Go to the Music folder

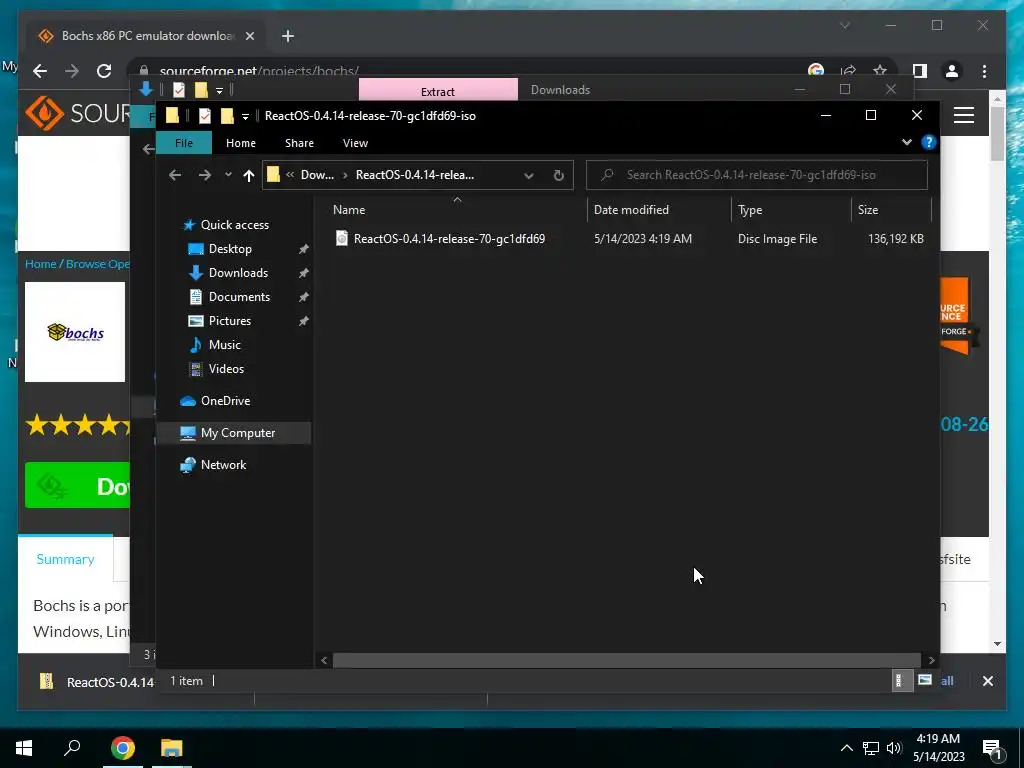224,345
